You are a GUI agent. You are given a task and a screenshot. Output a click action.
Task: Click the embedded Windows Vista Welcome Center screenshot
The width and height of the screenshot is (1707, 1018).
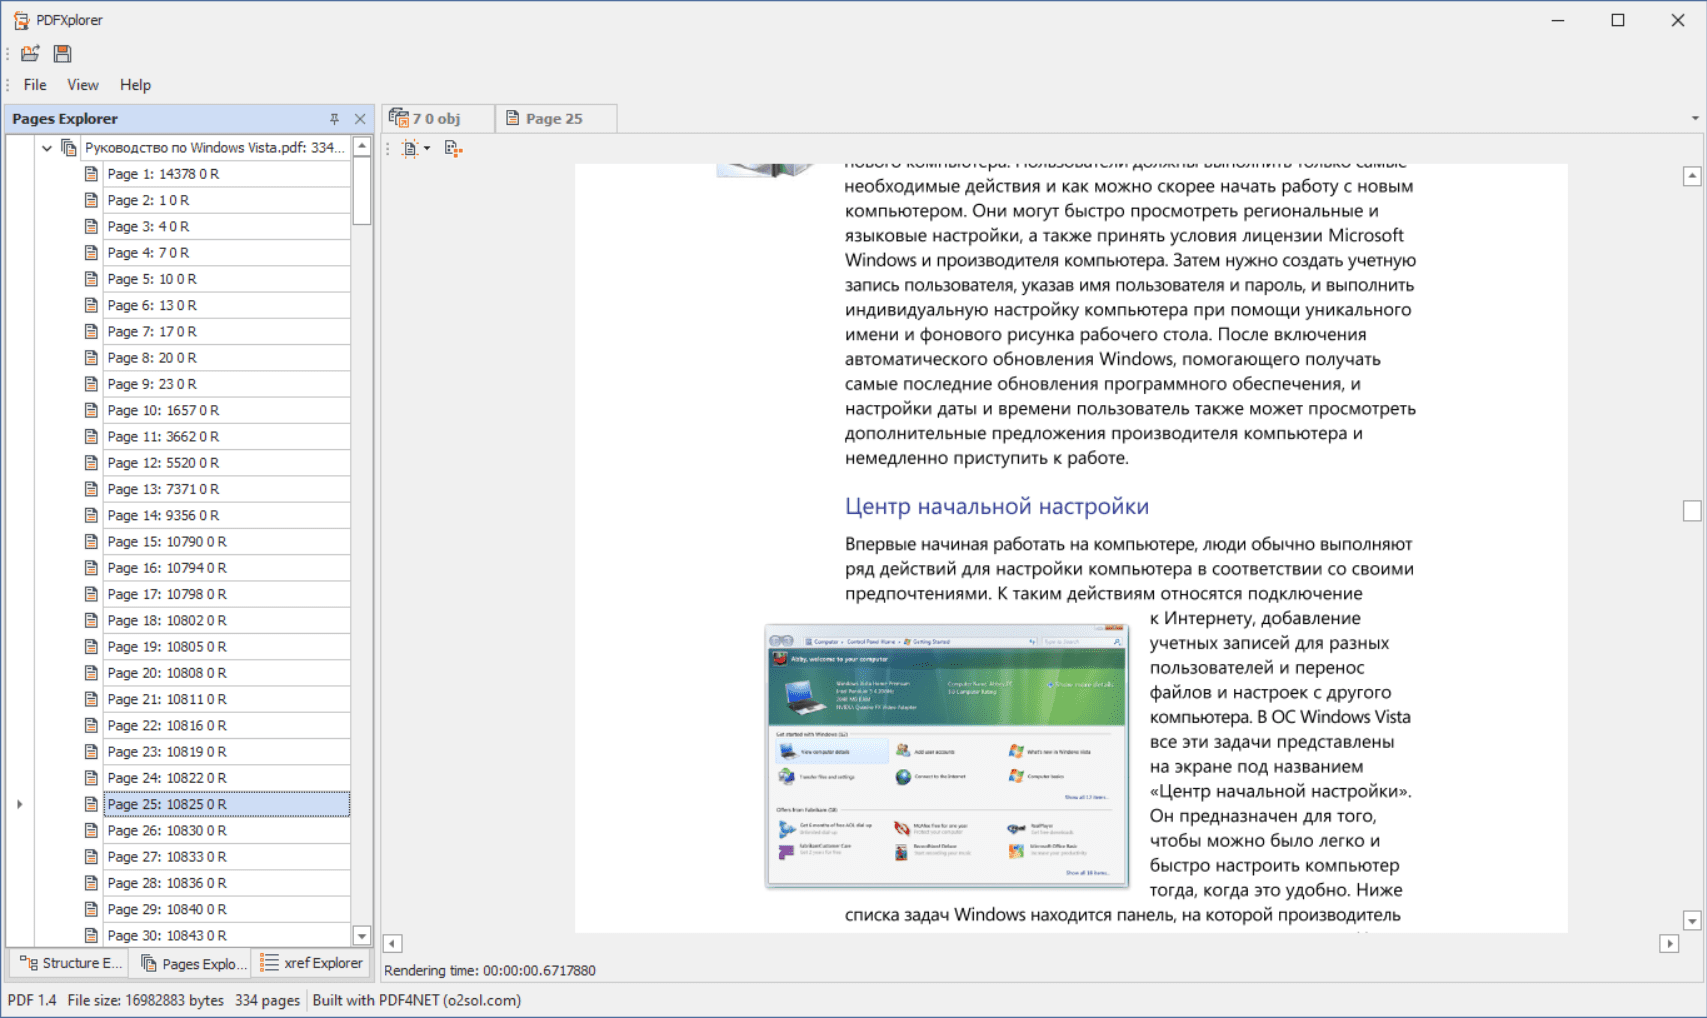click(946, 757)
